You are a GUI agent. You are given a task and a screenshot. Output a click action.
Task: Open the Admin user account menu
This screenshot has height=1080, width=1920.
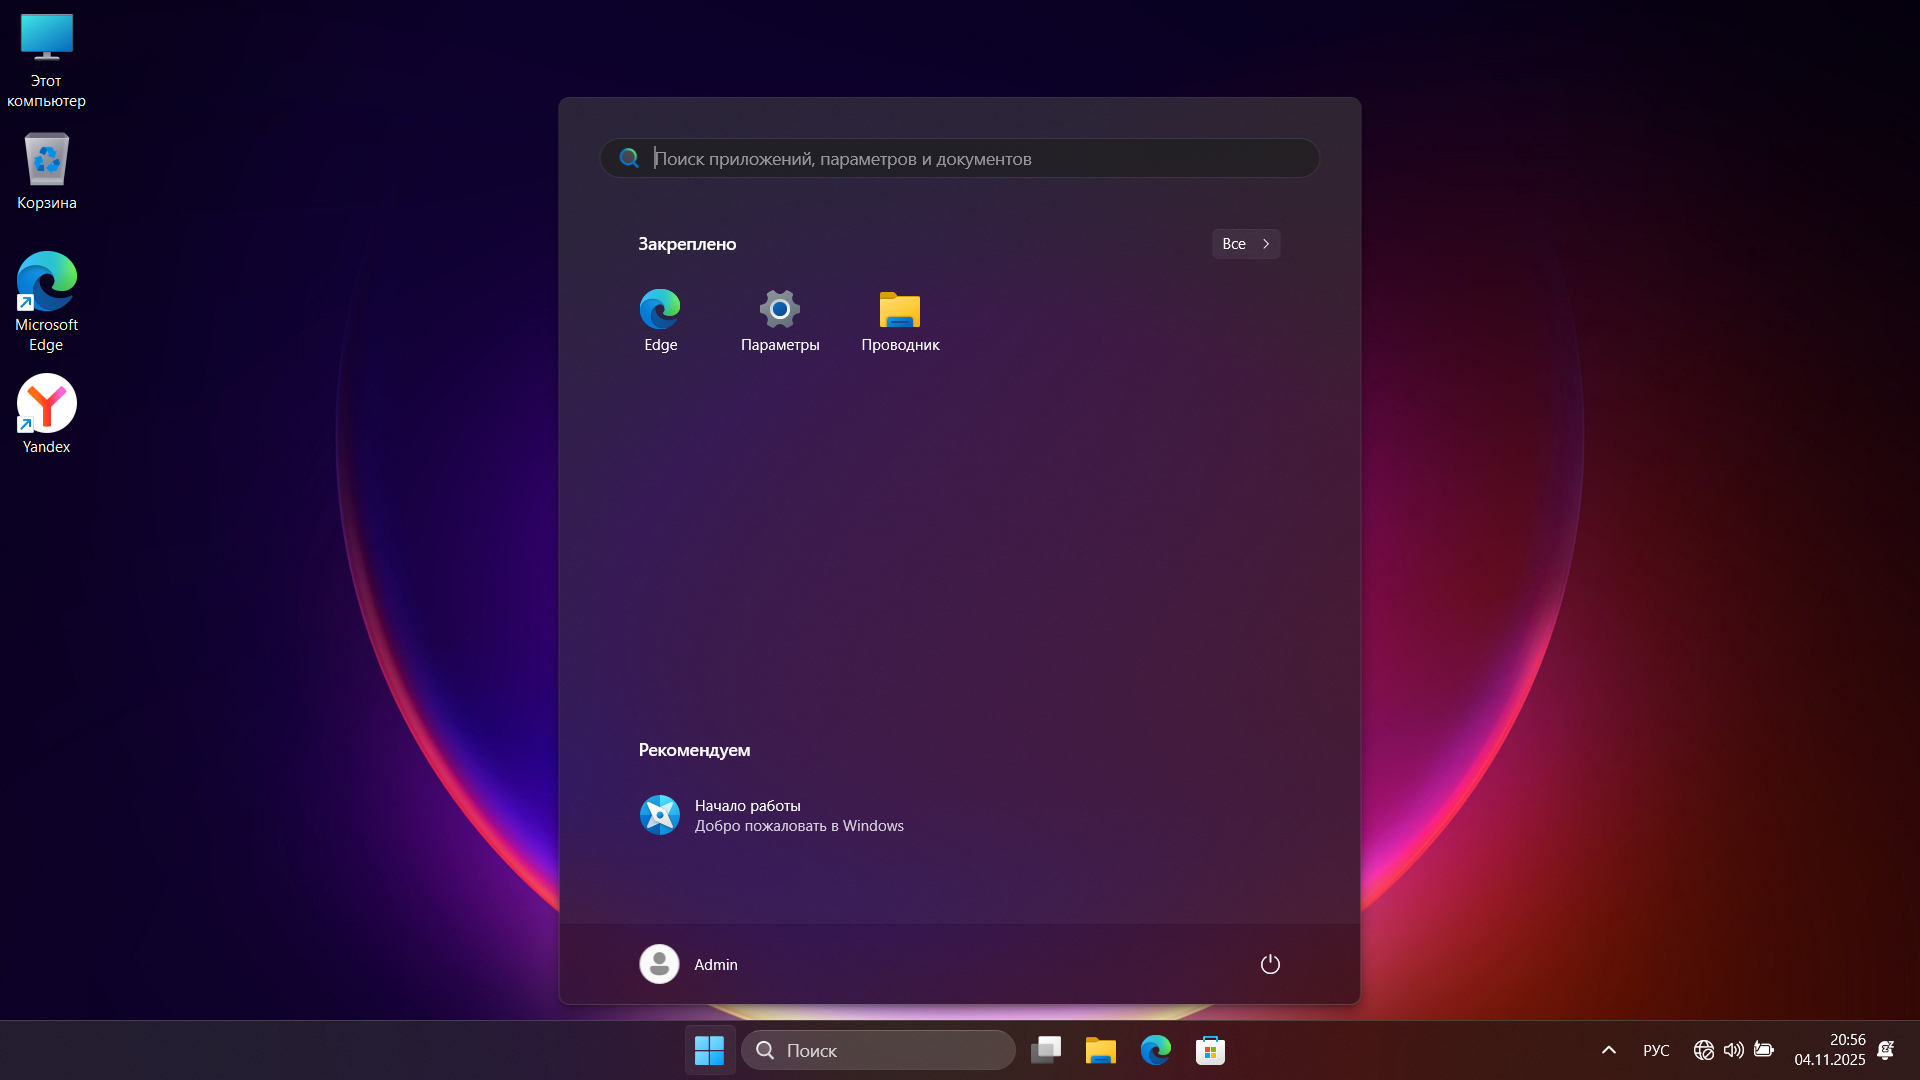(x=689, y=964)
